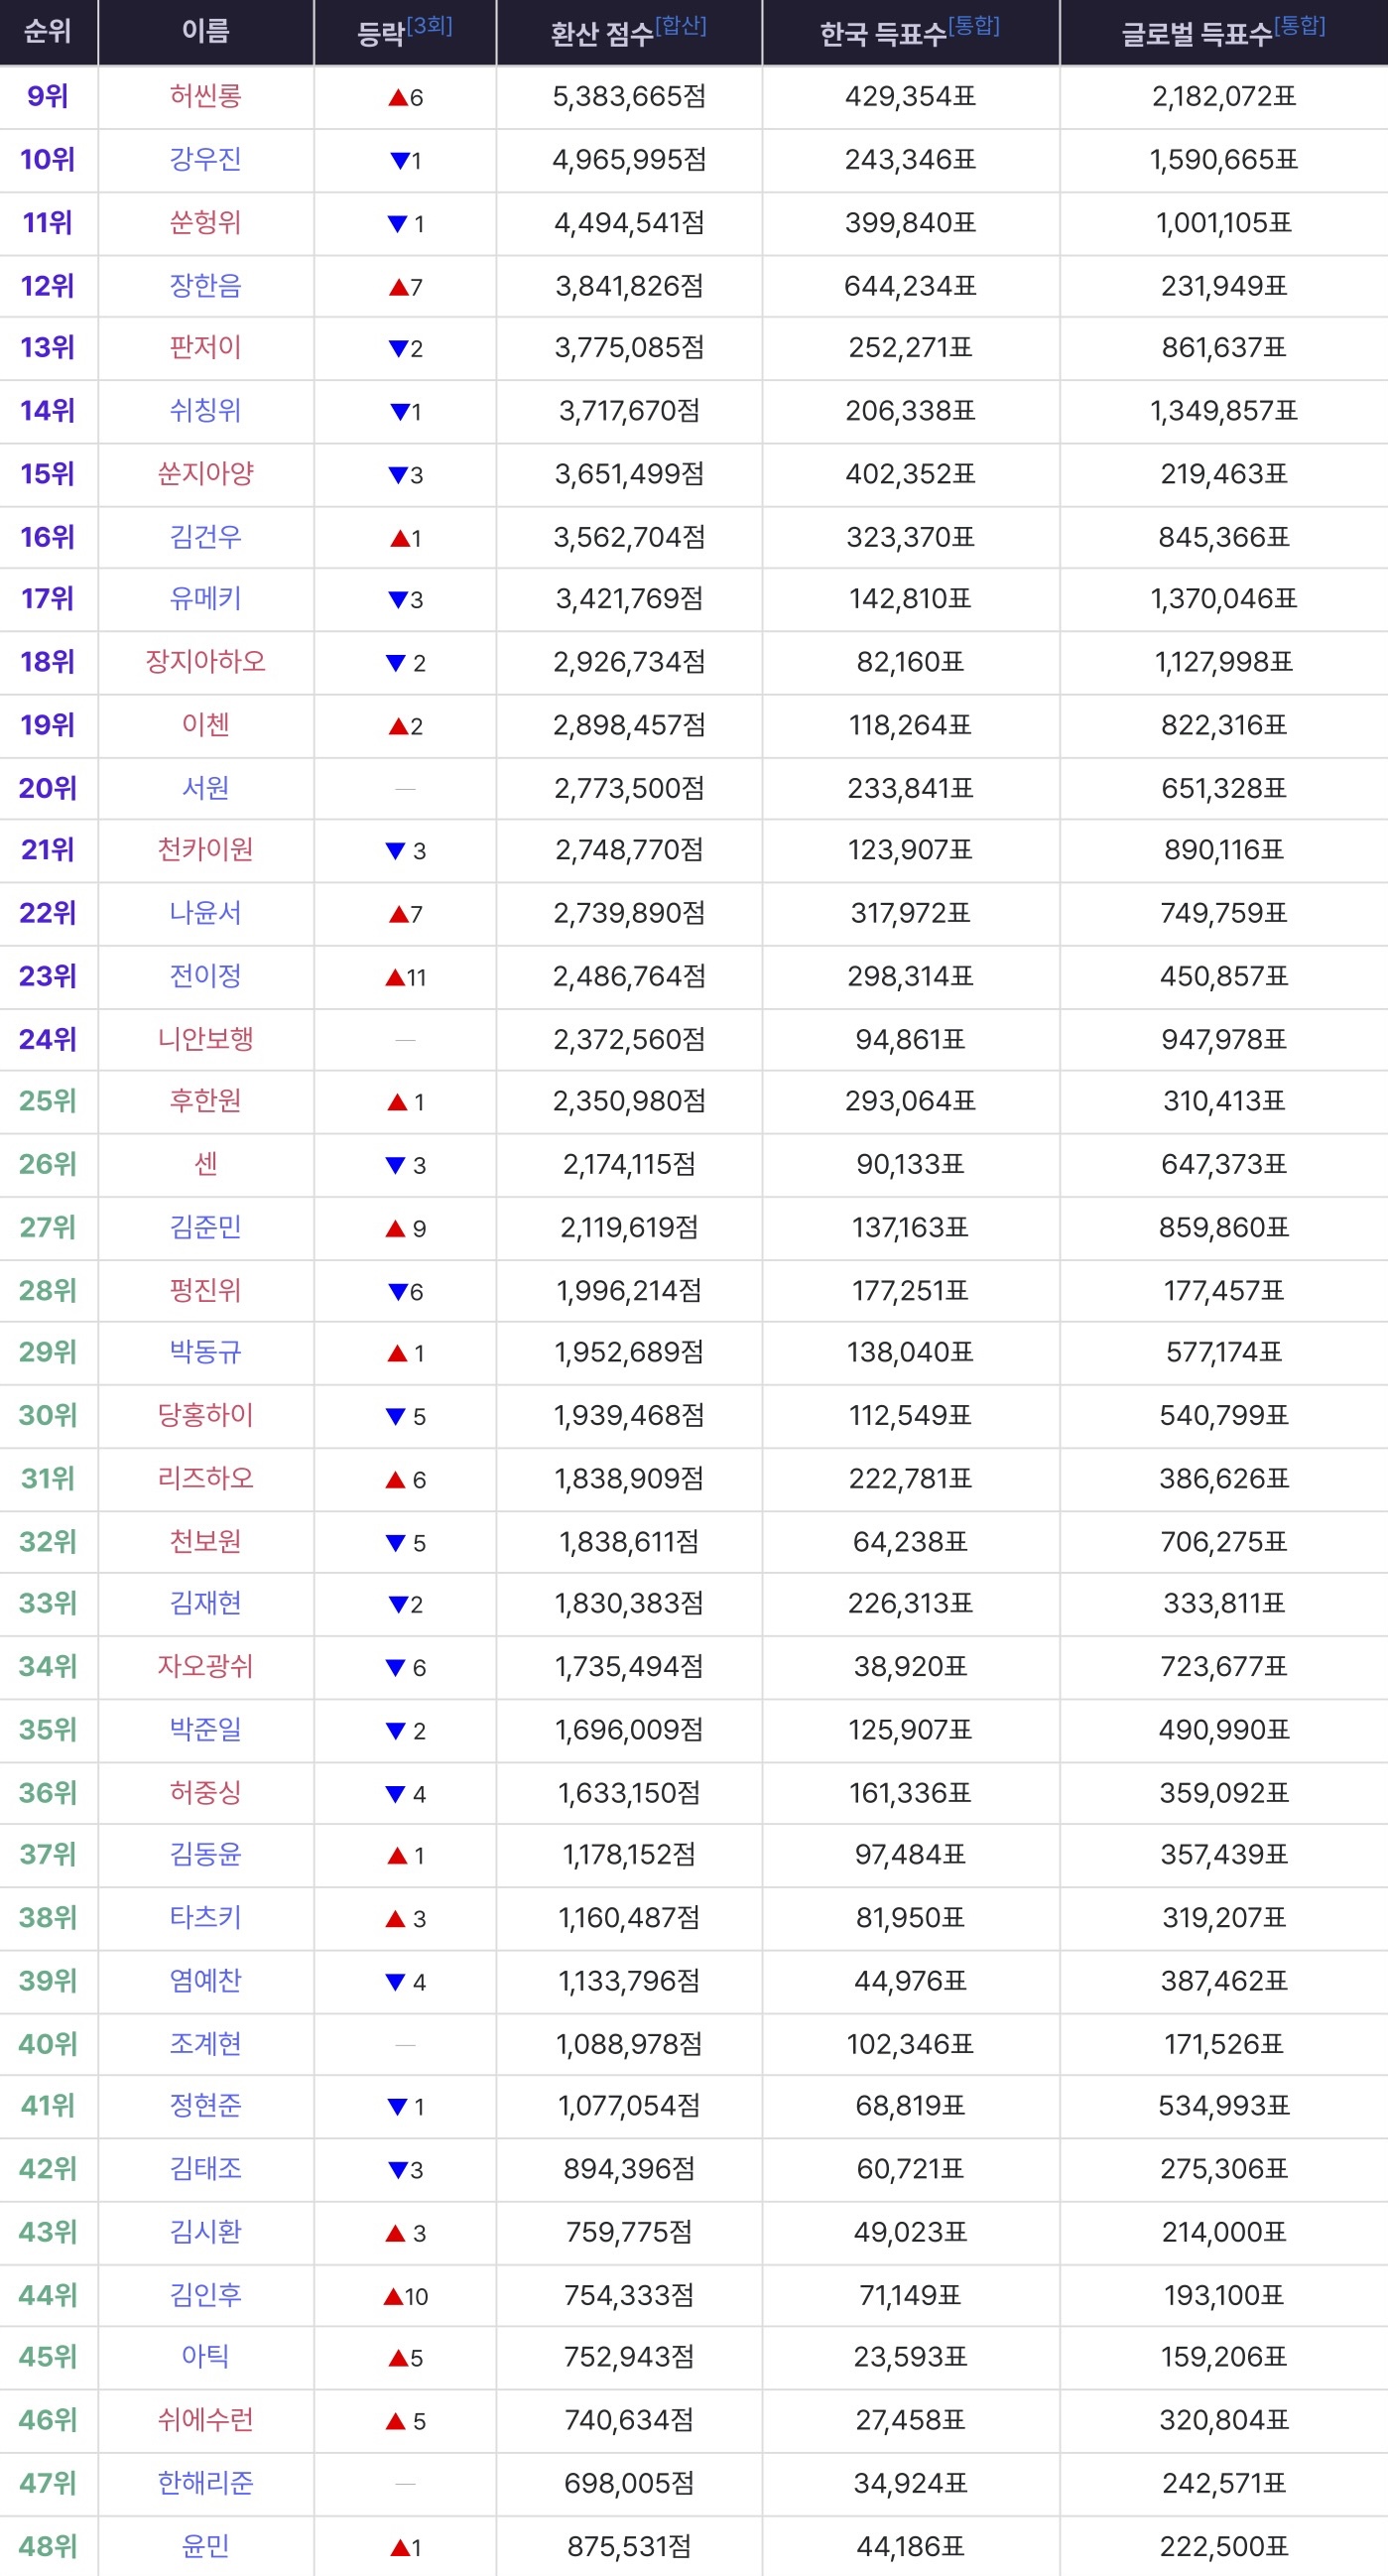Screen dimensions: 1388x2576
Task: Open the [3회] footnote next to 등락
Action: [429, 26]
